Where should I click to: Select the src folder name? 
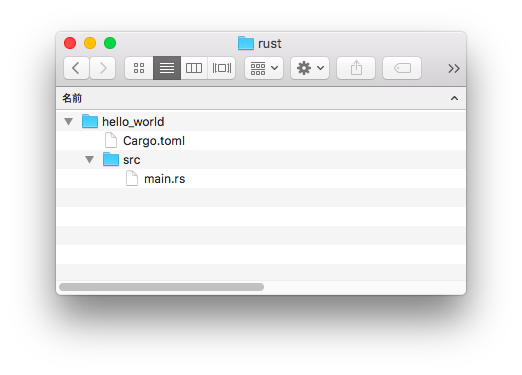[132, 160]
